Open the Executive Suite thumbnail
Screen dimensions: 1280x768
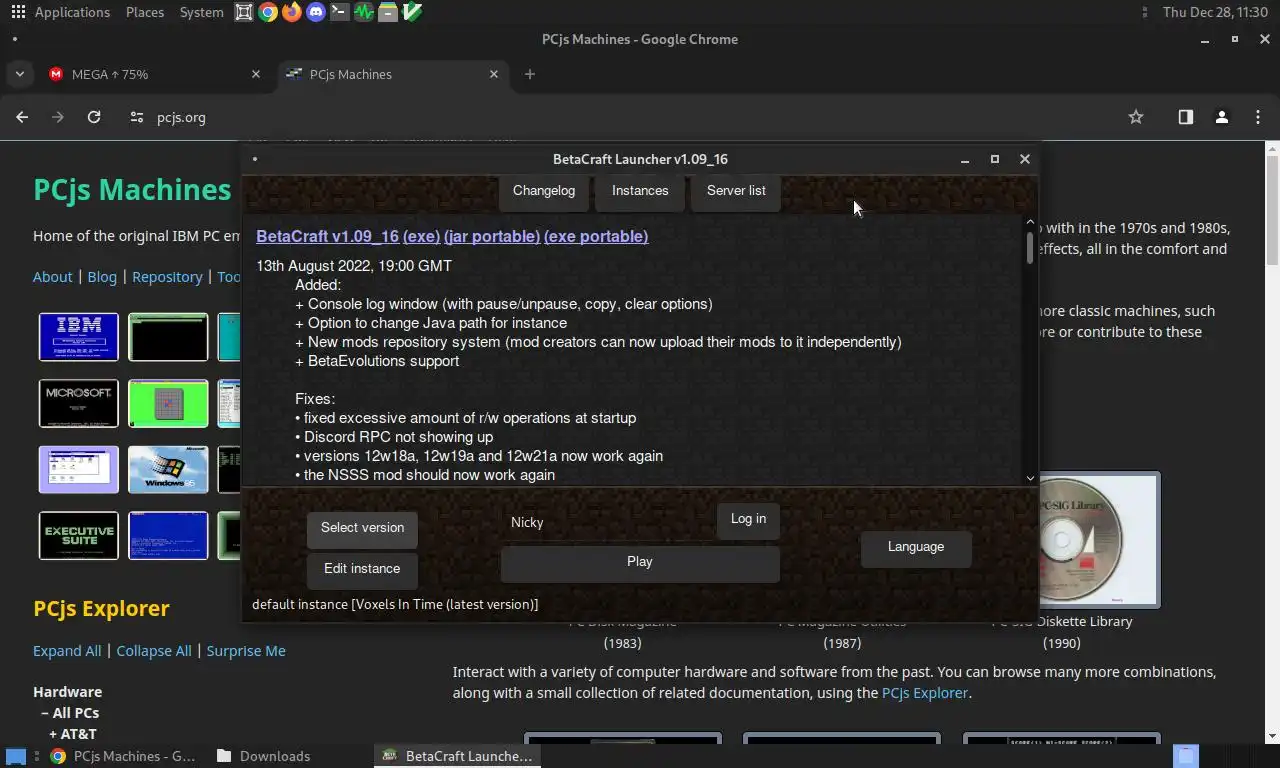pos(79,535)
